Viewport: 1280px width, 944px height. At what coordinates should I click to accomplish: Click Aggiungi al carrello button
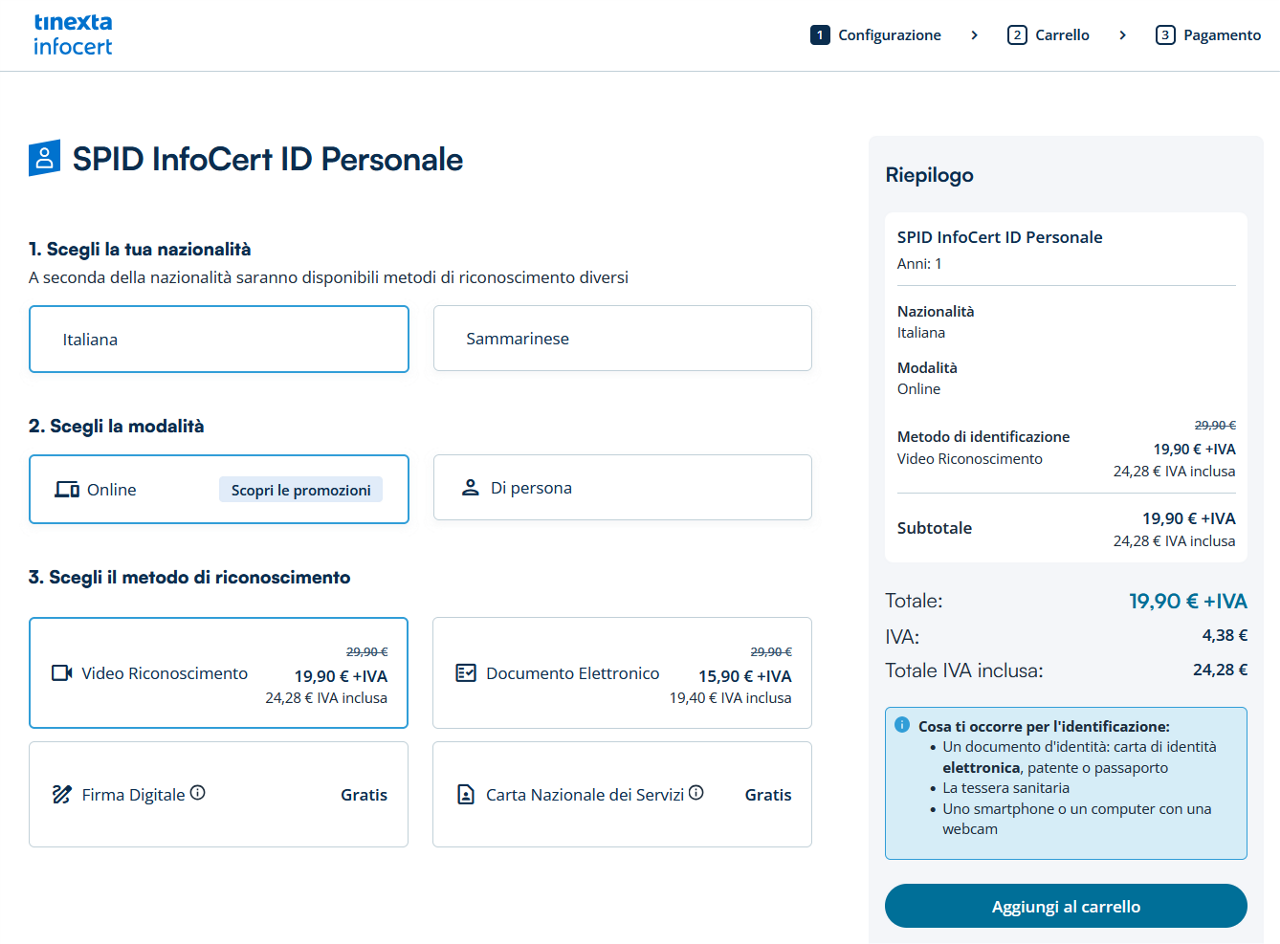[1066, 907]
